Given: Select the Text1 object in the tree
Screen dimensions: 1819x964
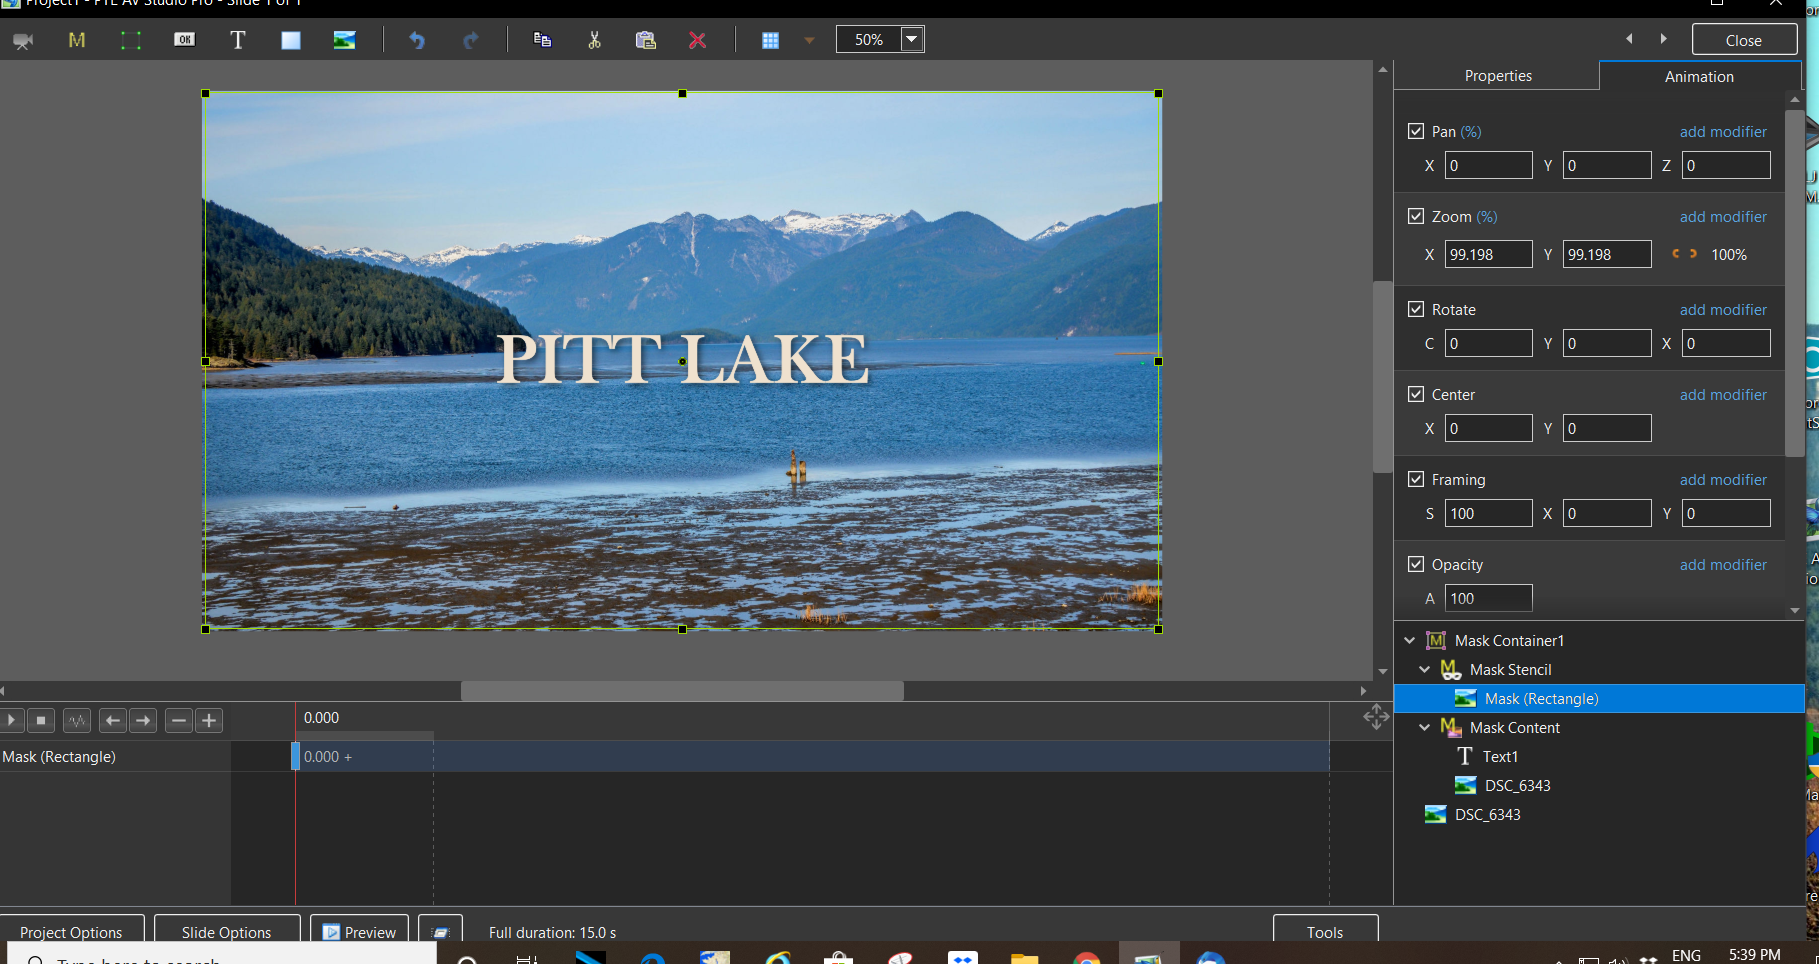Looking at the screenshot, I should 1500,757.
